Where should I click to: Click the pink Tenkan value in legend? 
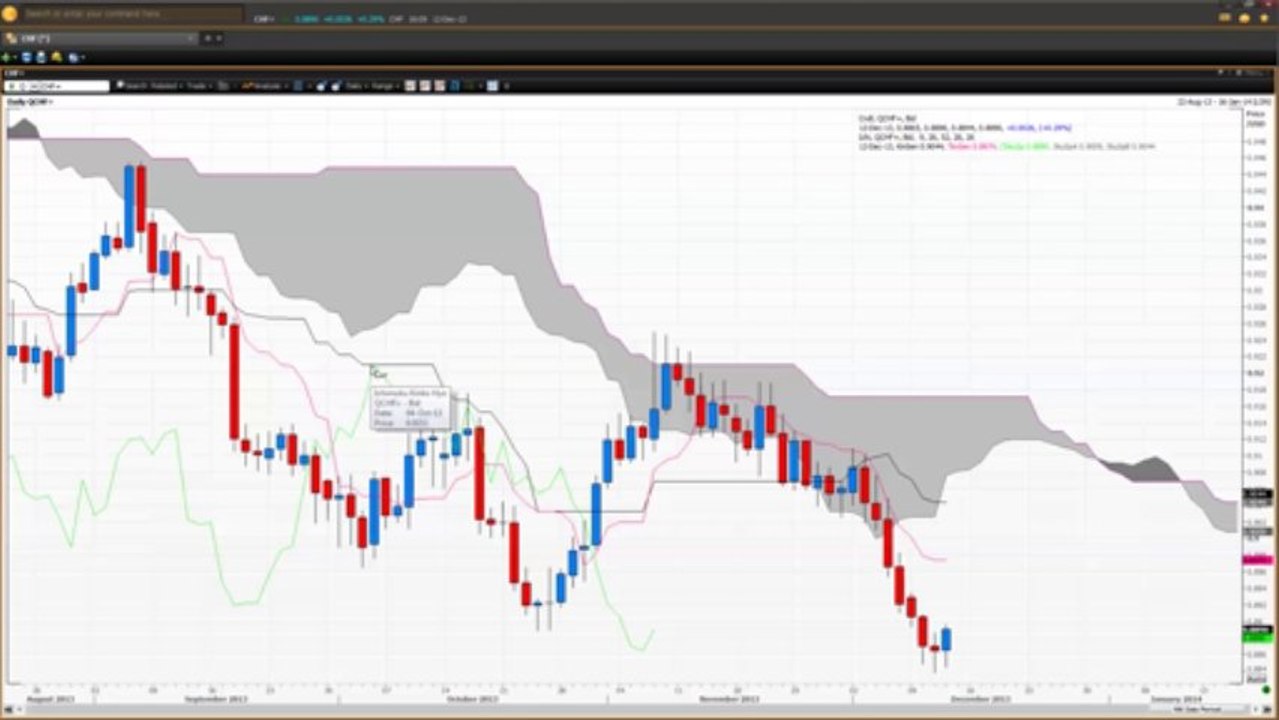pos(972,146)
